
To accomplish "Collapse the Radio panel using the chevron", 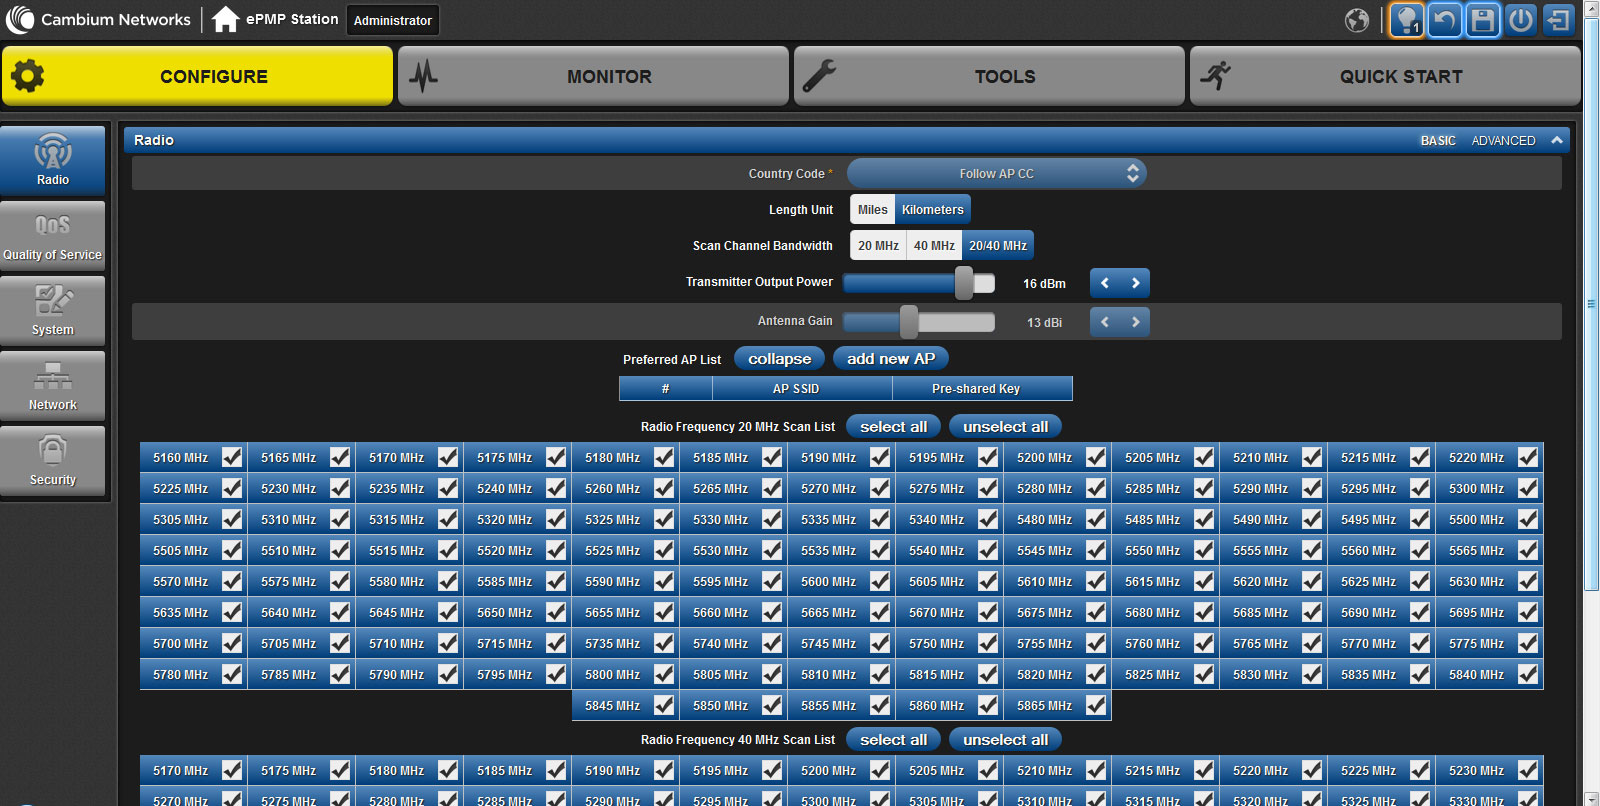I will pos(1557,140).
